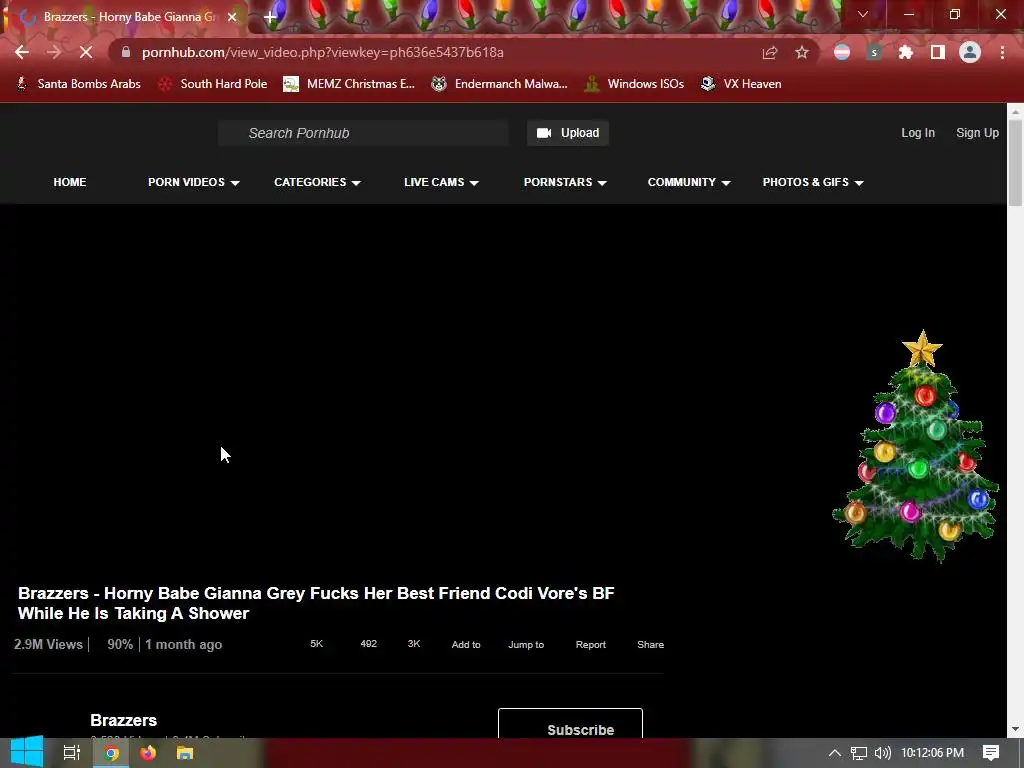
Task: Open the Brazzers channel name link
Action: (123, 720)
